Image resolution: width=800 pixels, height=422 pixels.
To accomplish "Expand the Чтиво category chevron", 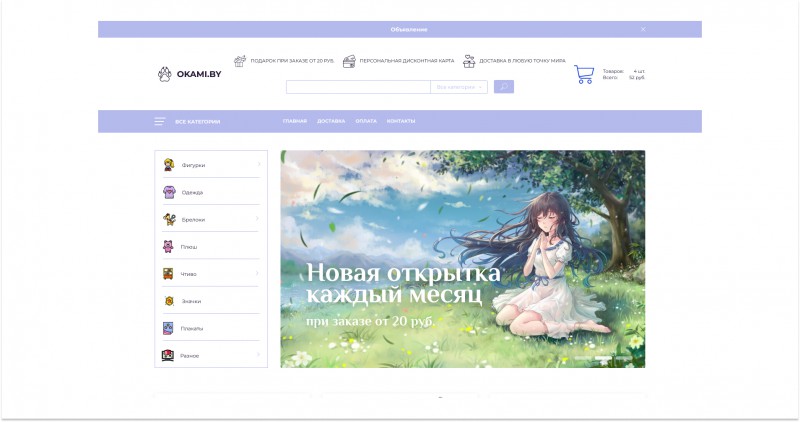I will [x=257, y=273].
